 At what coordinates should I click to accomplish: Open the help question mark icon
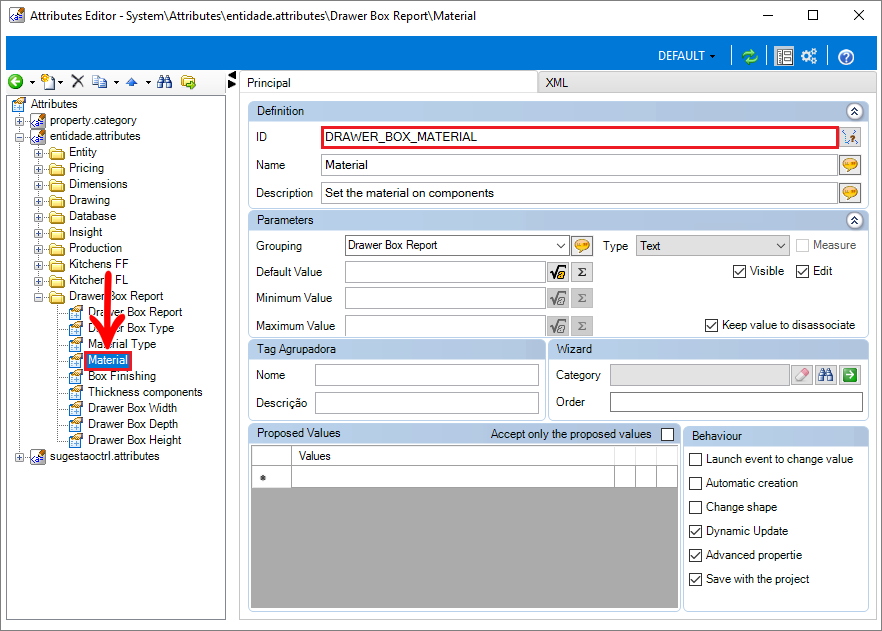click(845, 57)
